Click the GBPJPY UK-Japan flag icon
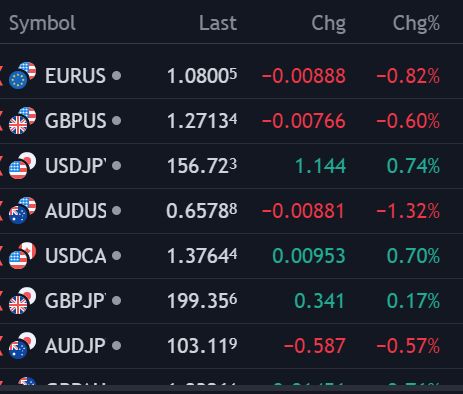 coord(22,300)
